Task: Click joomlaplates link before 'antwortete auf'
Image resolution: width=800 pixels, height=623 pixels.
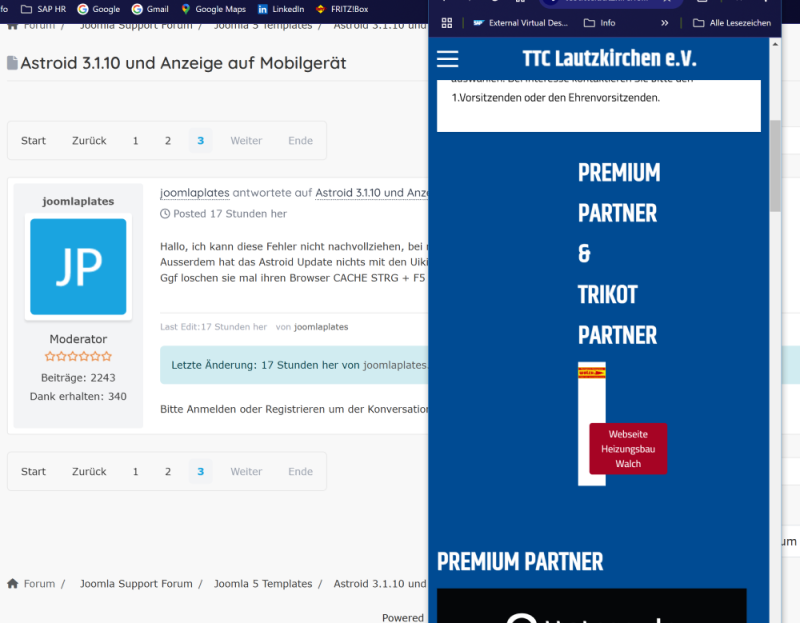Action: pyautogui.click(x=195, y=193)
